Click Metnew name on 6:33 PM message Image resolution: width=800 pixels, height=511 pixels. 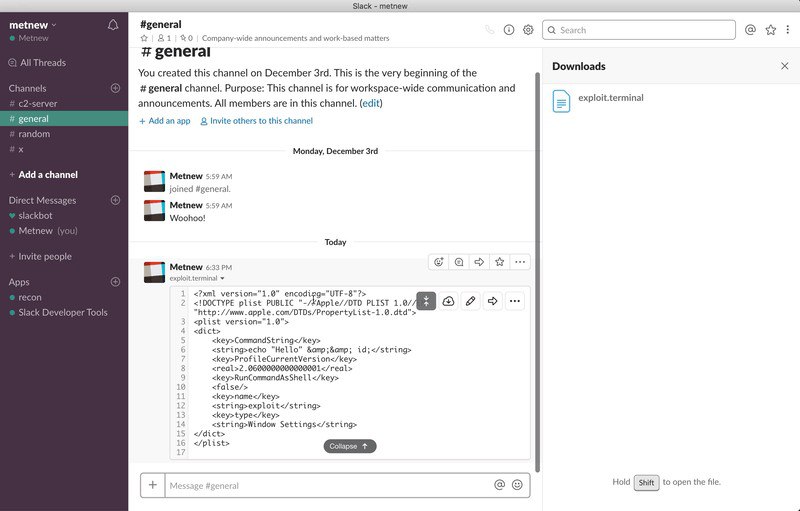click(x=186, y=267)
